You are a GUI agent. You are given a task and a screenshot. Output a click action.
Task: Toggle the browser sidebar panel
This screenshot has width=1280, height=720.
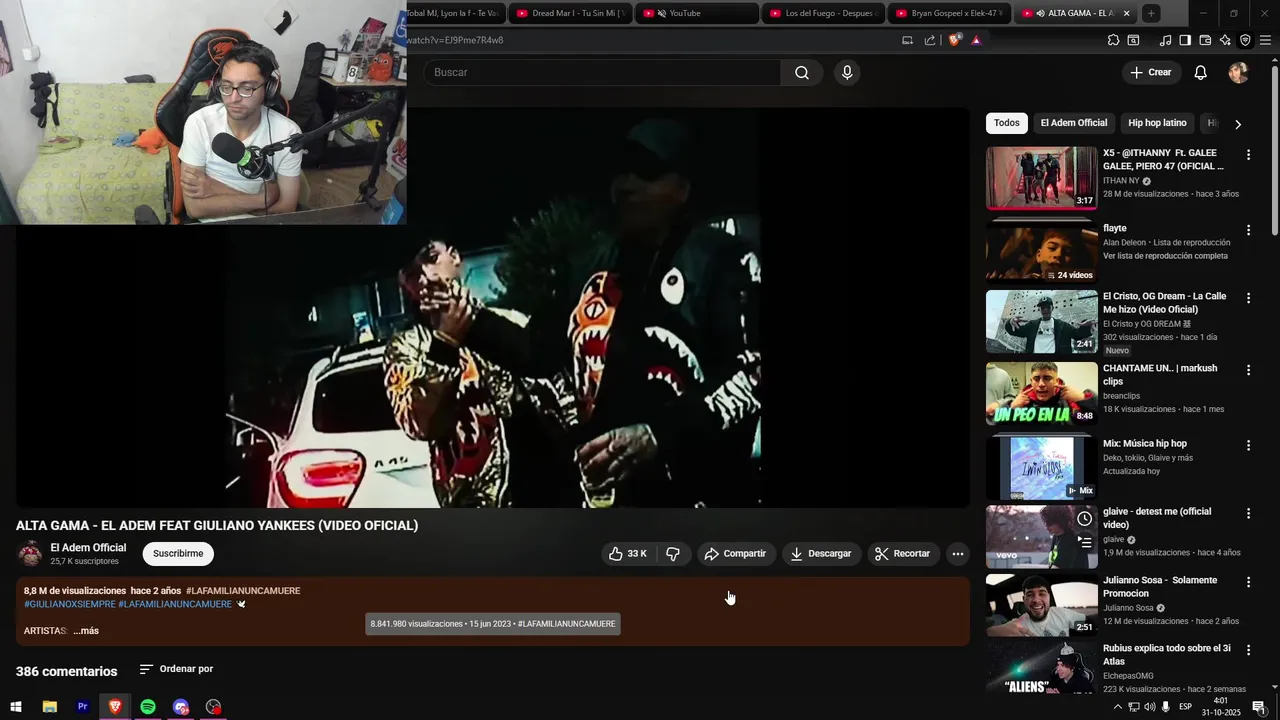point(1185,40)
